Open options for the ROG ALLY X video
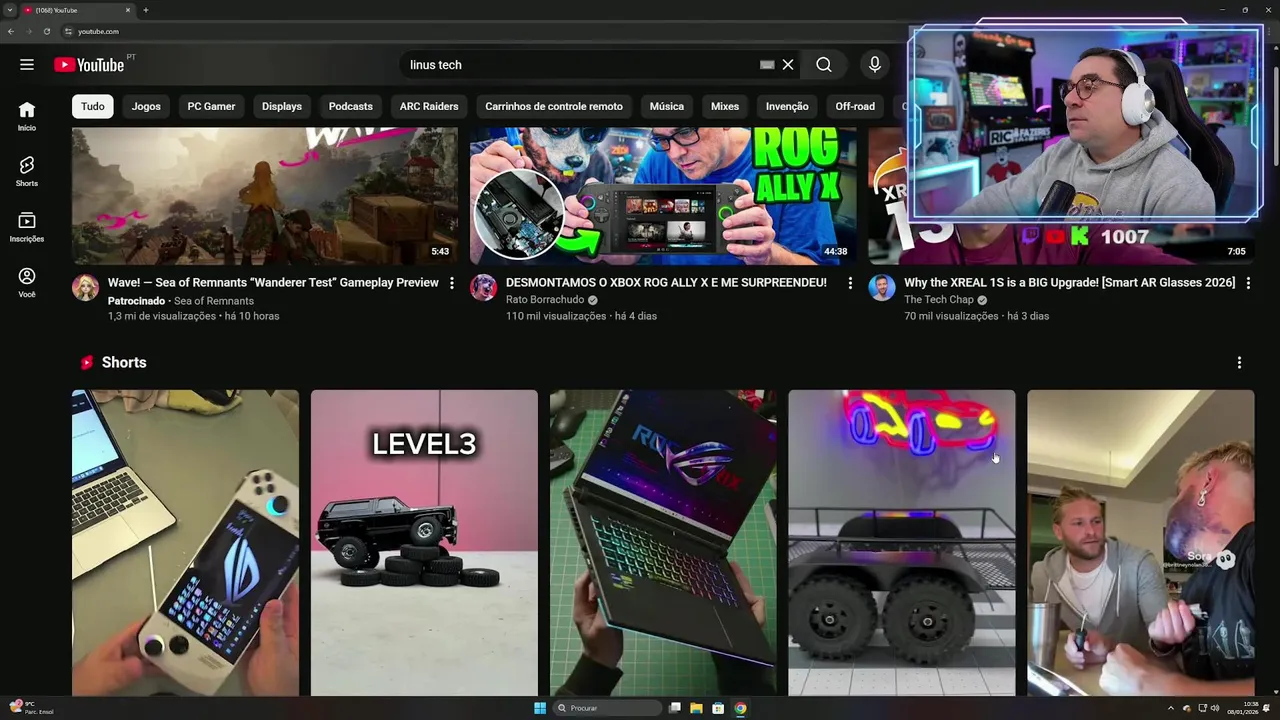The width and height of the screenshot is (1280, 720). click(x=850, y=283)
